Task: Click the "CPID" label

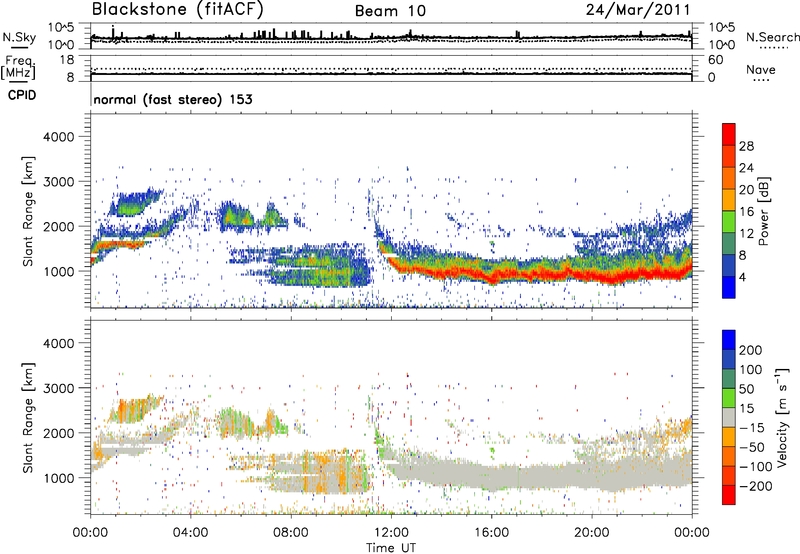Action: pos(22,95)
